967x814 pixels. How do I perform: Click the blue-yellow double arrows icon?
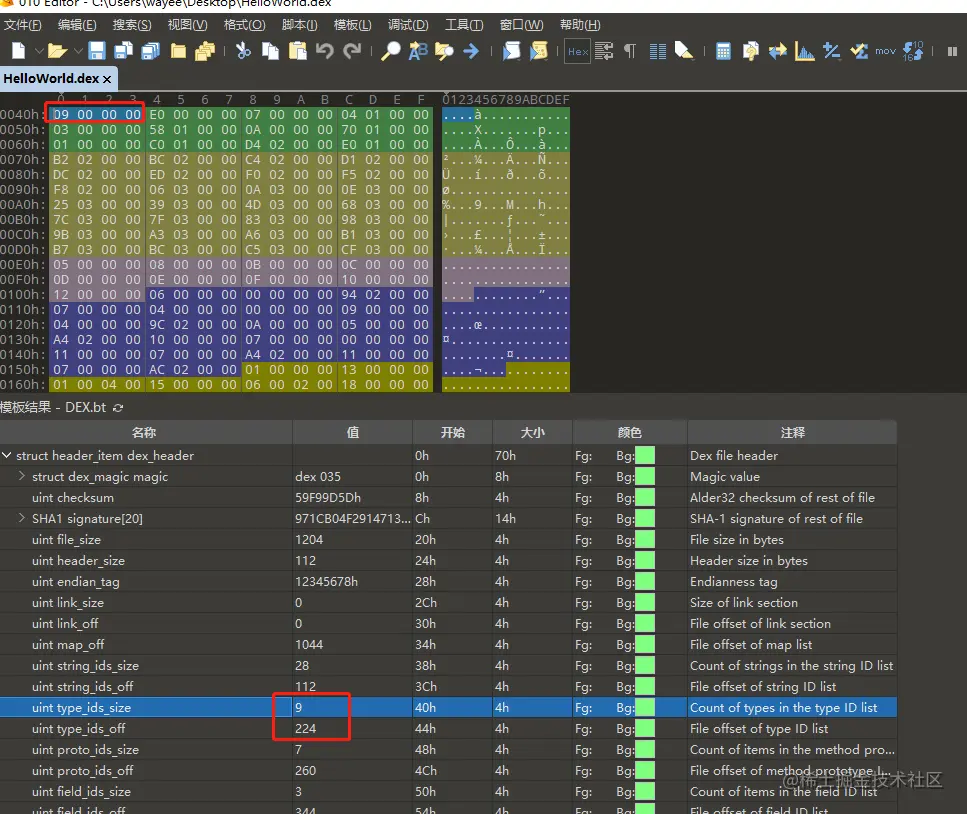(x=778, y=51)
